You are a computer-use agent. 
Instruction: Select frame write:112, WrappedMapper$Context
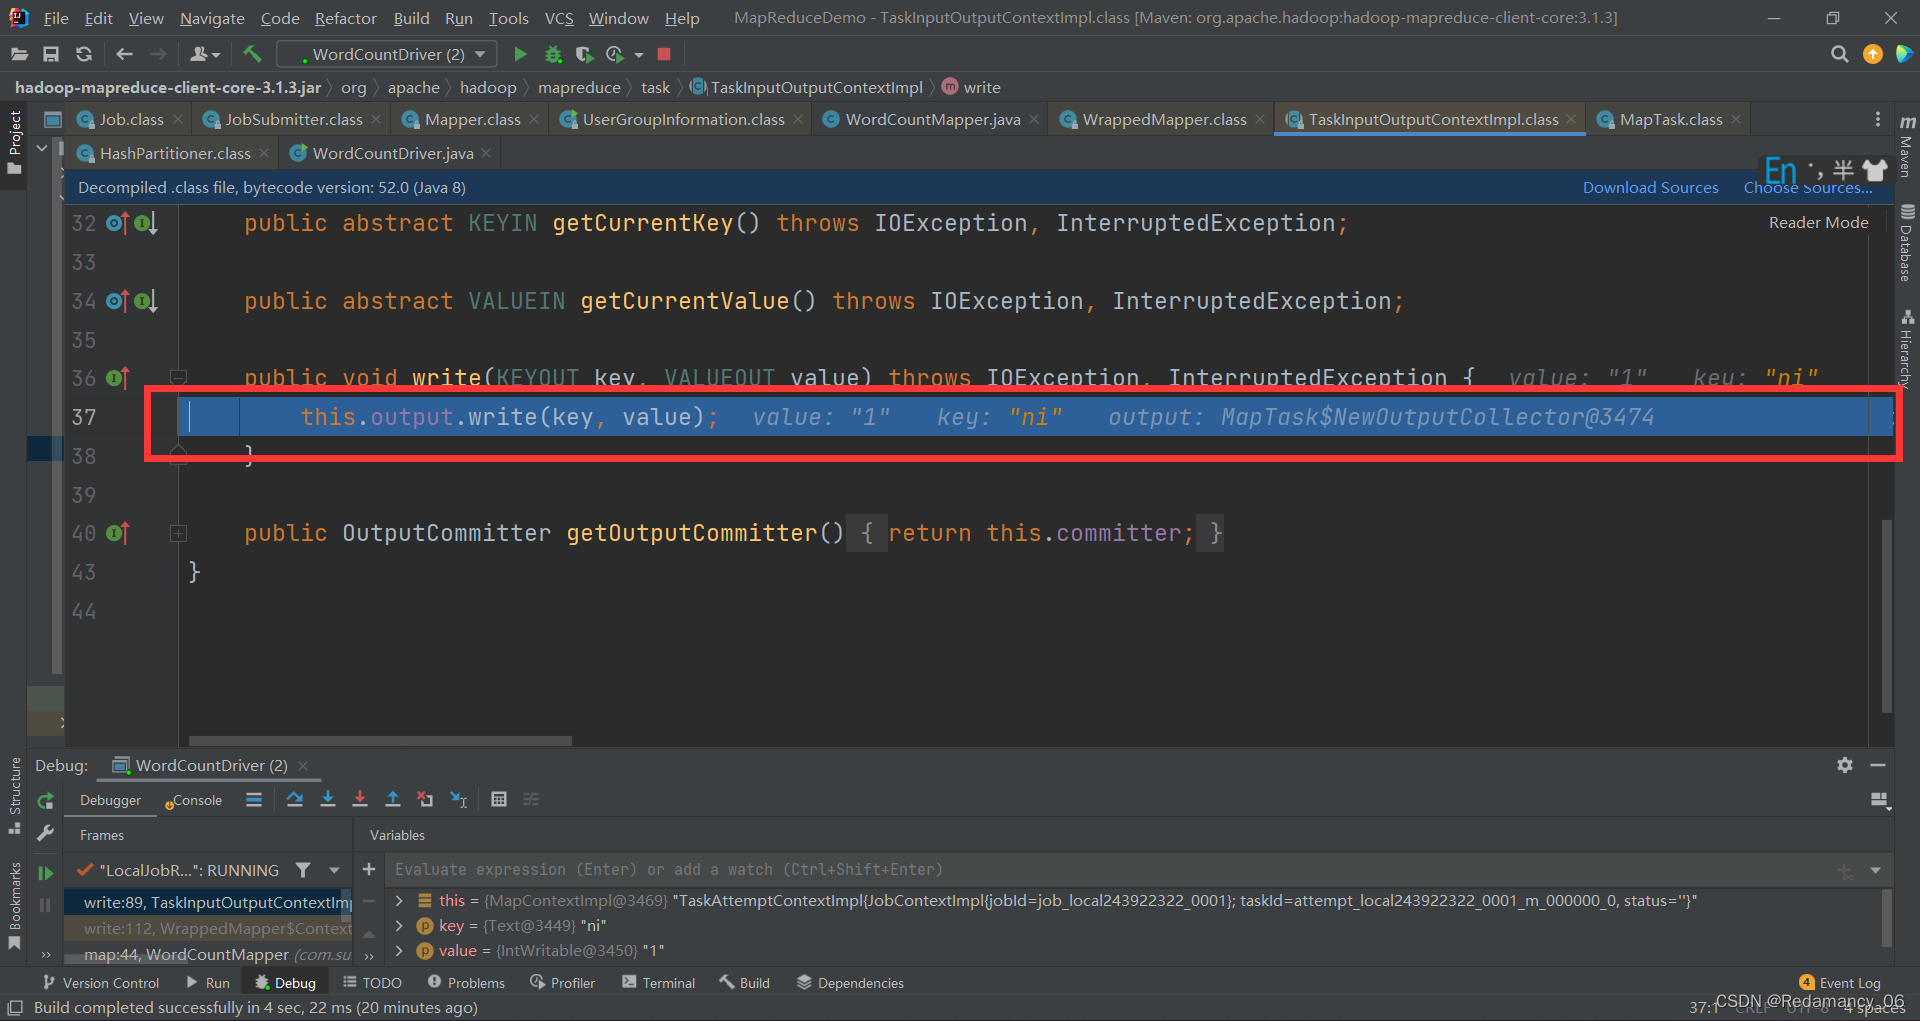tap(208, 928)
